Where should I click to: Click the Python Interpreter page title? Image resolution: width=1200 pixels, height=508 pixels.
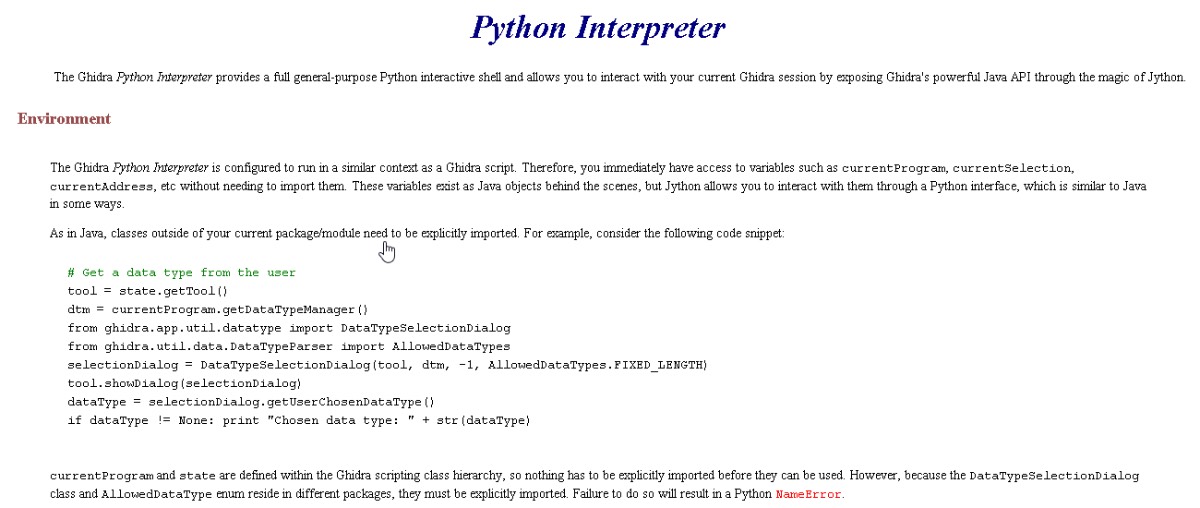(x=598, y=28)
